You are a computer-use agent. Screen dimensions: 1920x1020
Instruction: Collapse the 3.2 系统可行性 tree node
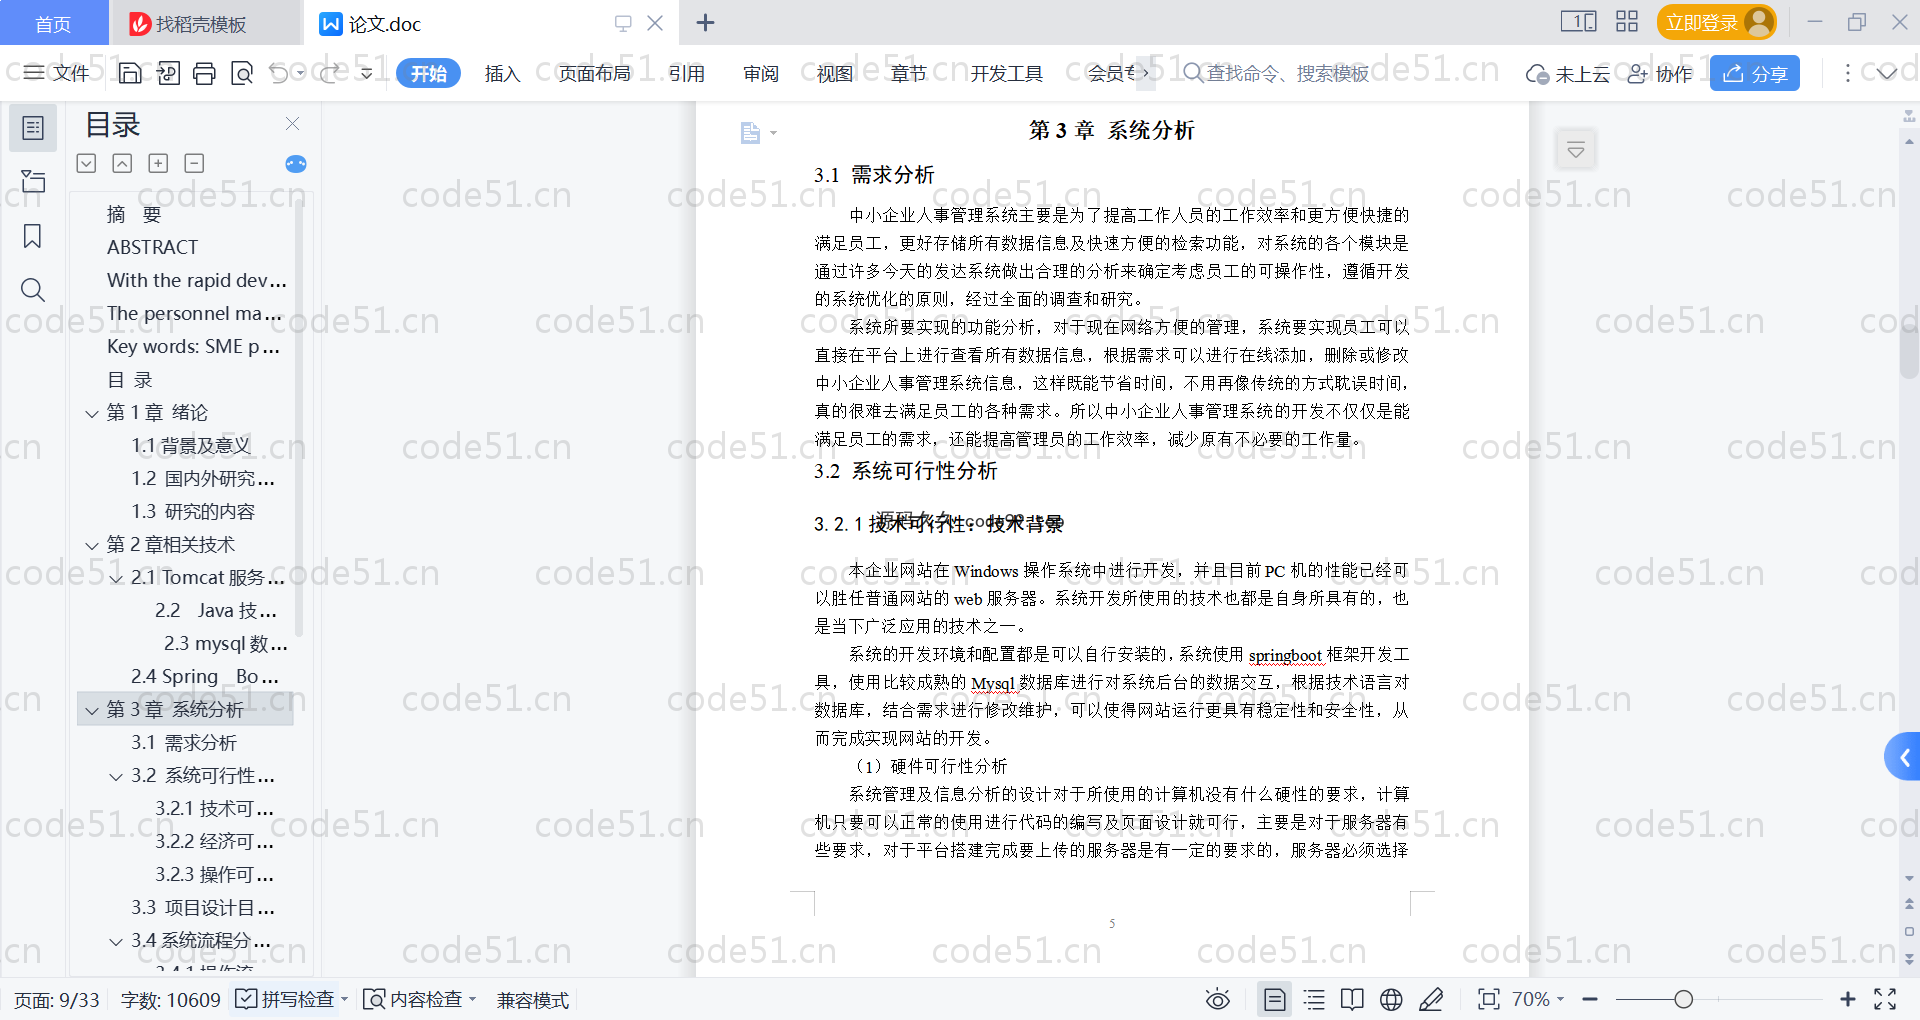tap(116, 776)
